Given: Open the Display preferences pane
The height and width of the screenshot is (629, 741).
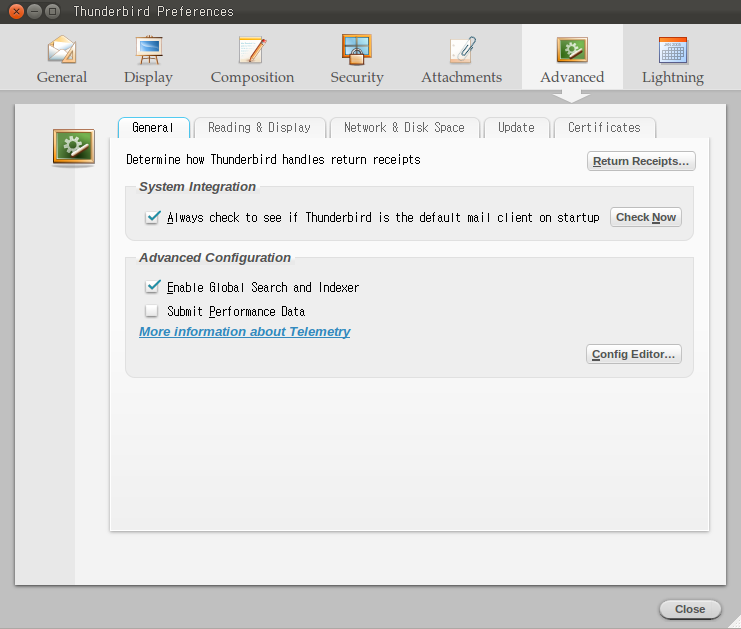Looking at the screenshot, I should 148,60.
